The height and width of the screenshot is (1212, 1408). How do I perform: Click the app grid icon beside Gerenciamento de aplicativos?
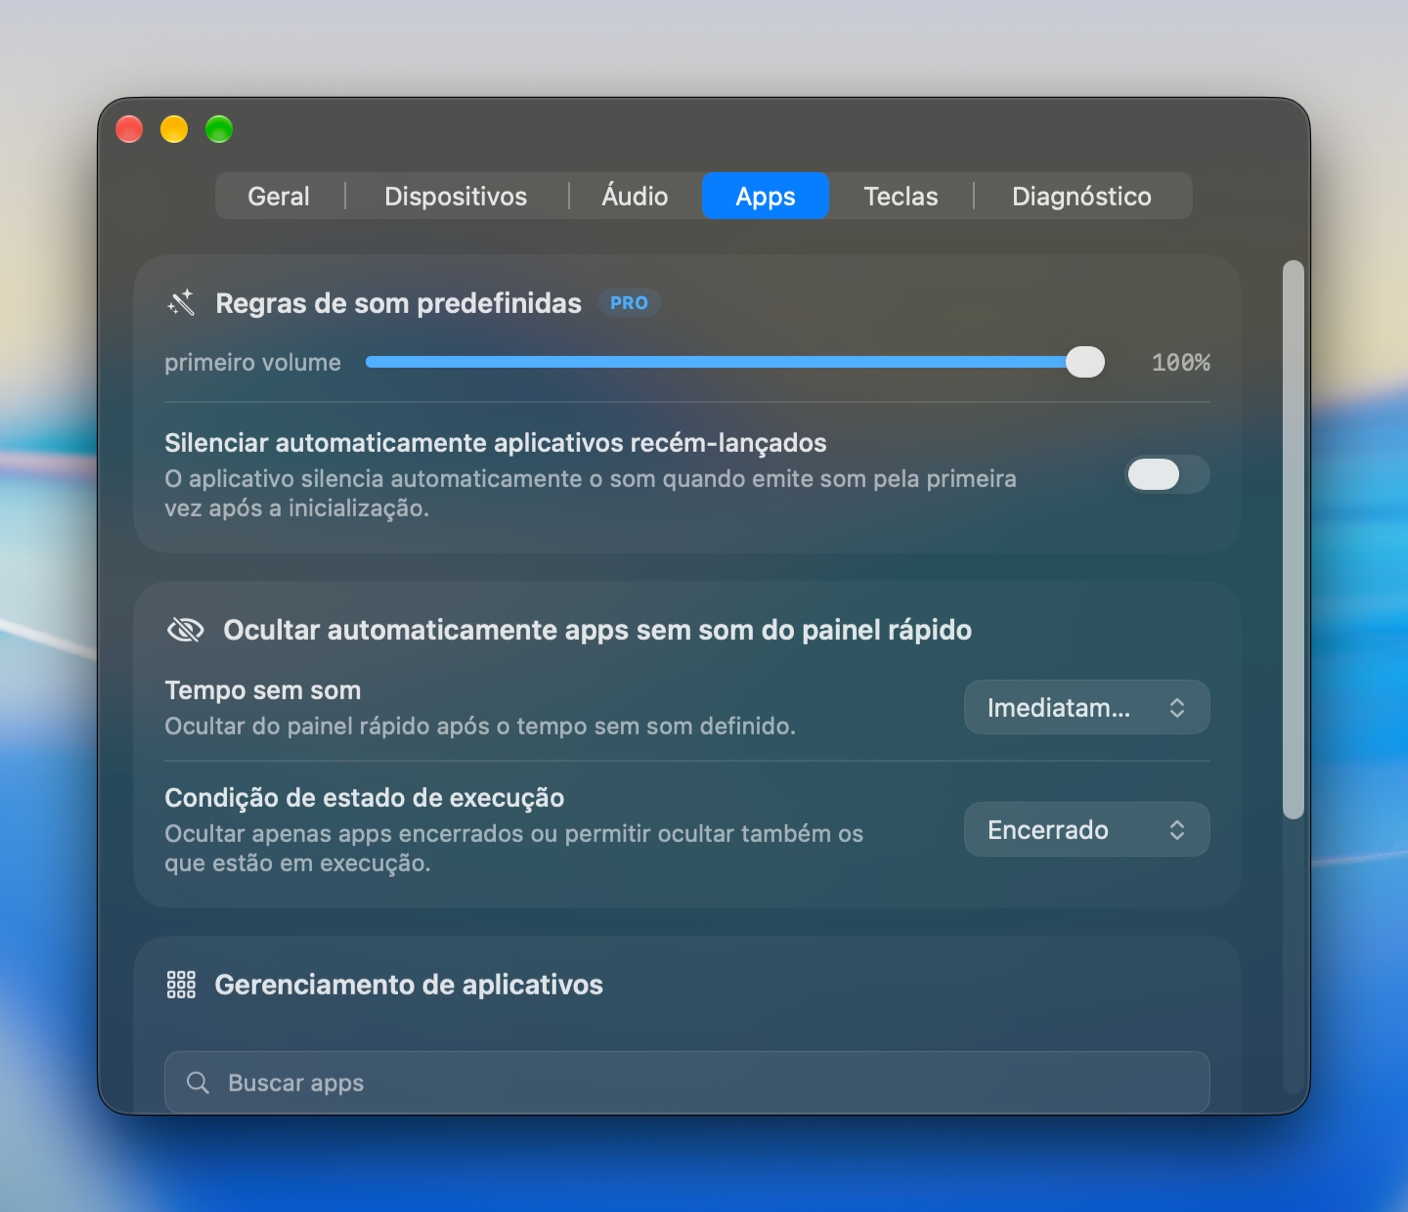point(181,985)
